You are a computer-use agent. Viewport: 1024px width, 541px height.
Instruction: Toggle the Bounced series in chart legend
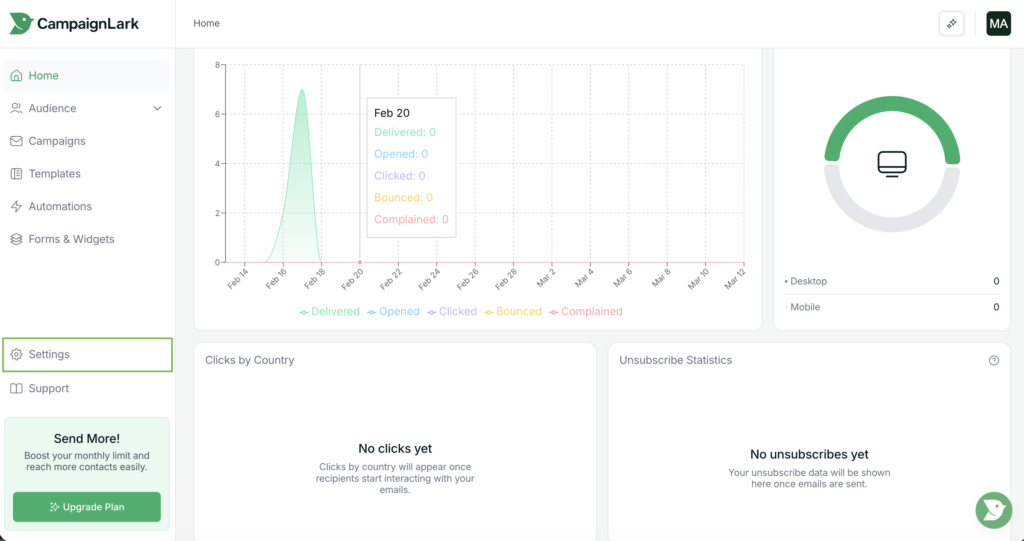click(x=512, y=312)
